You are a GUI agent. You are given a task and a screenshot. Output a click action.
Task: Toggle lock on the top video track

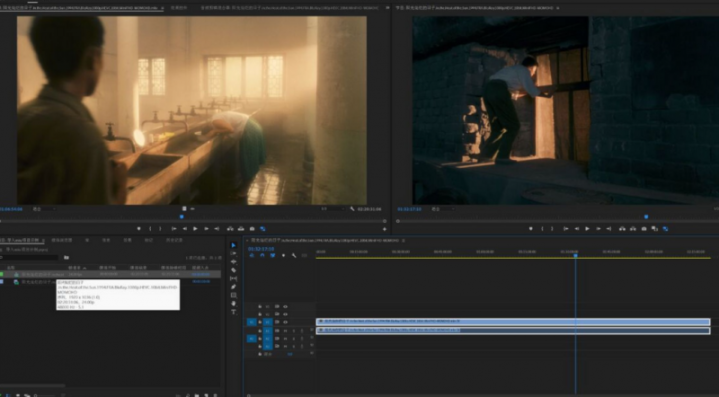pos(260,306)
